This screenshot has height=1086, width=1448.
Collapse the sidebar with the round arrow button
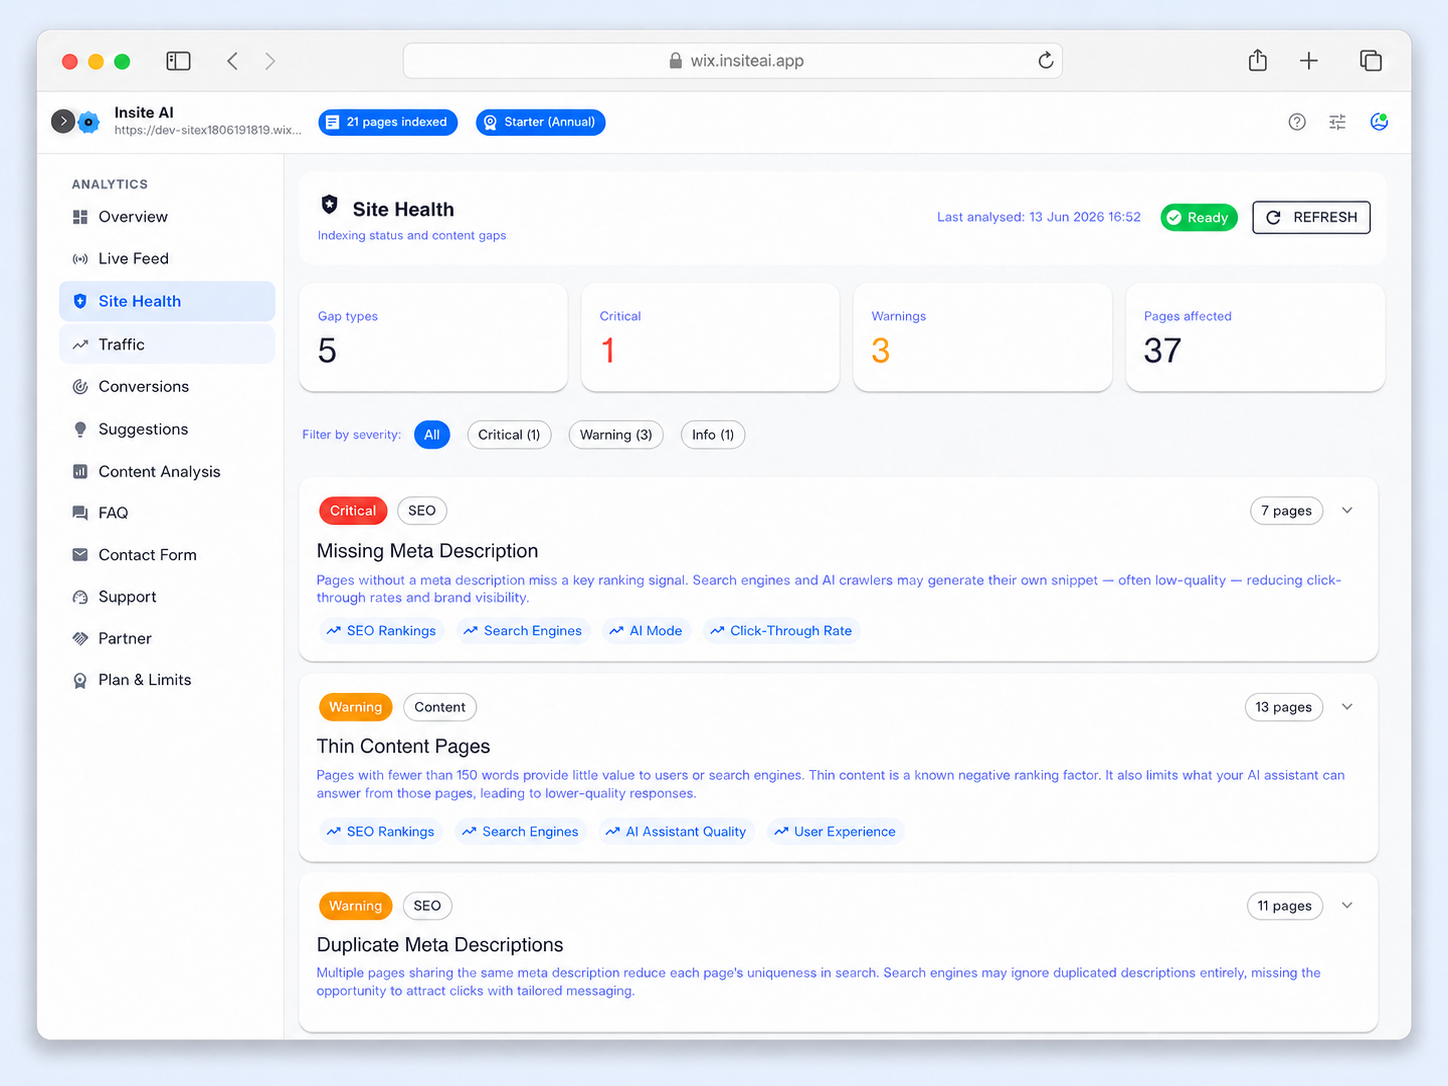63,121
